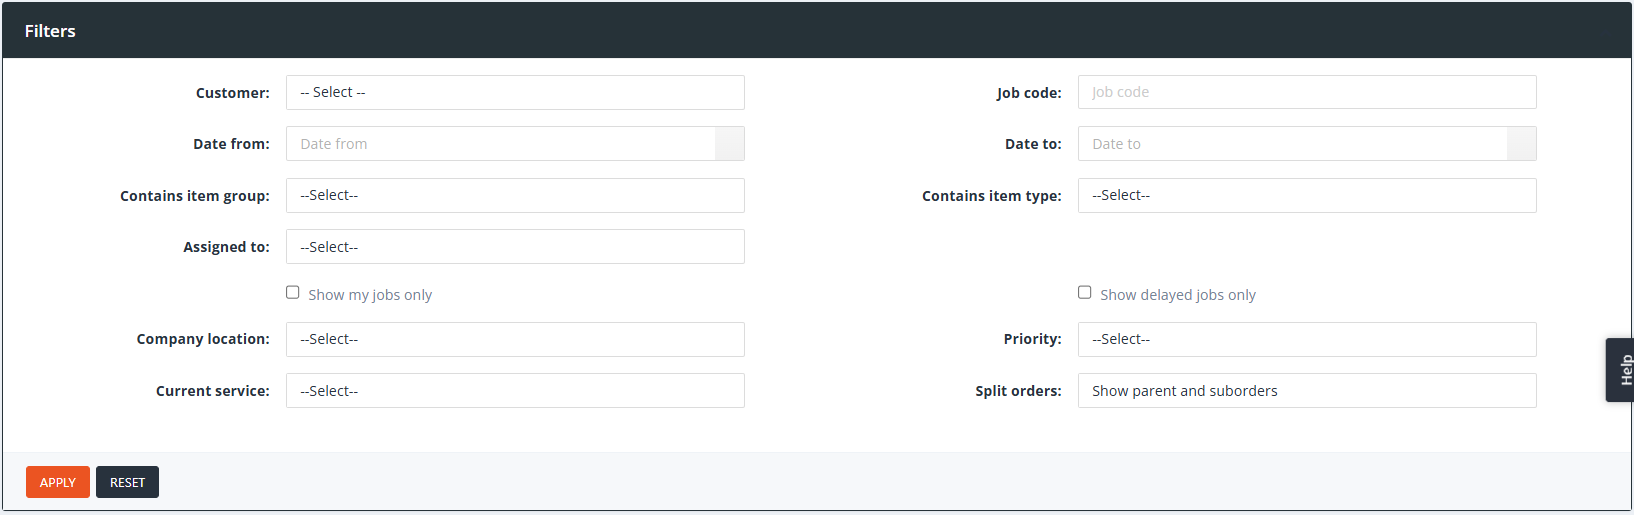
Task: Open the Split orders dropdown
Action: coord(1306,391)
